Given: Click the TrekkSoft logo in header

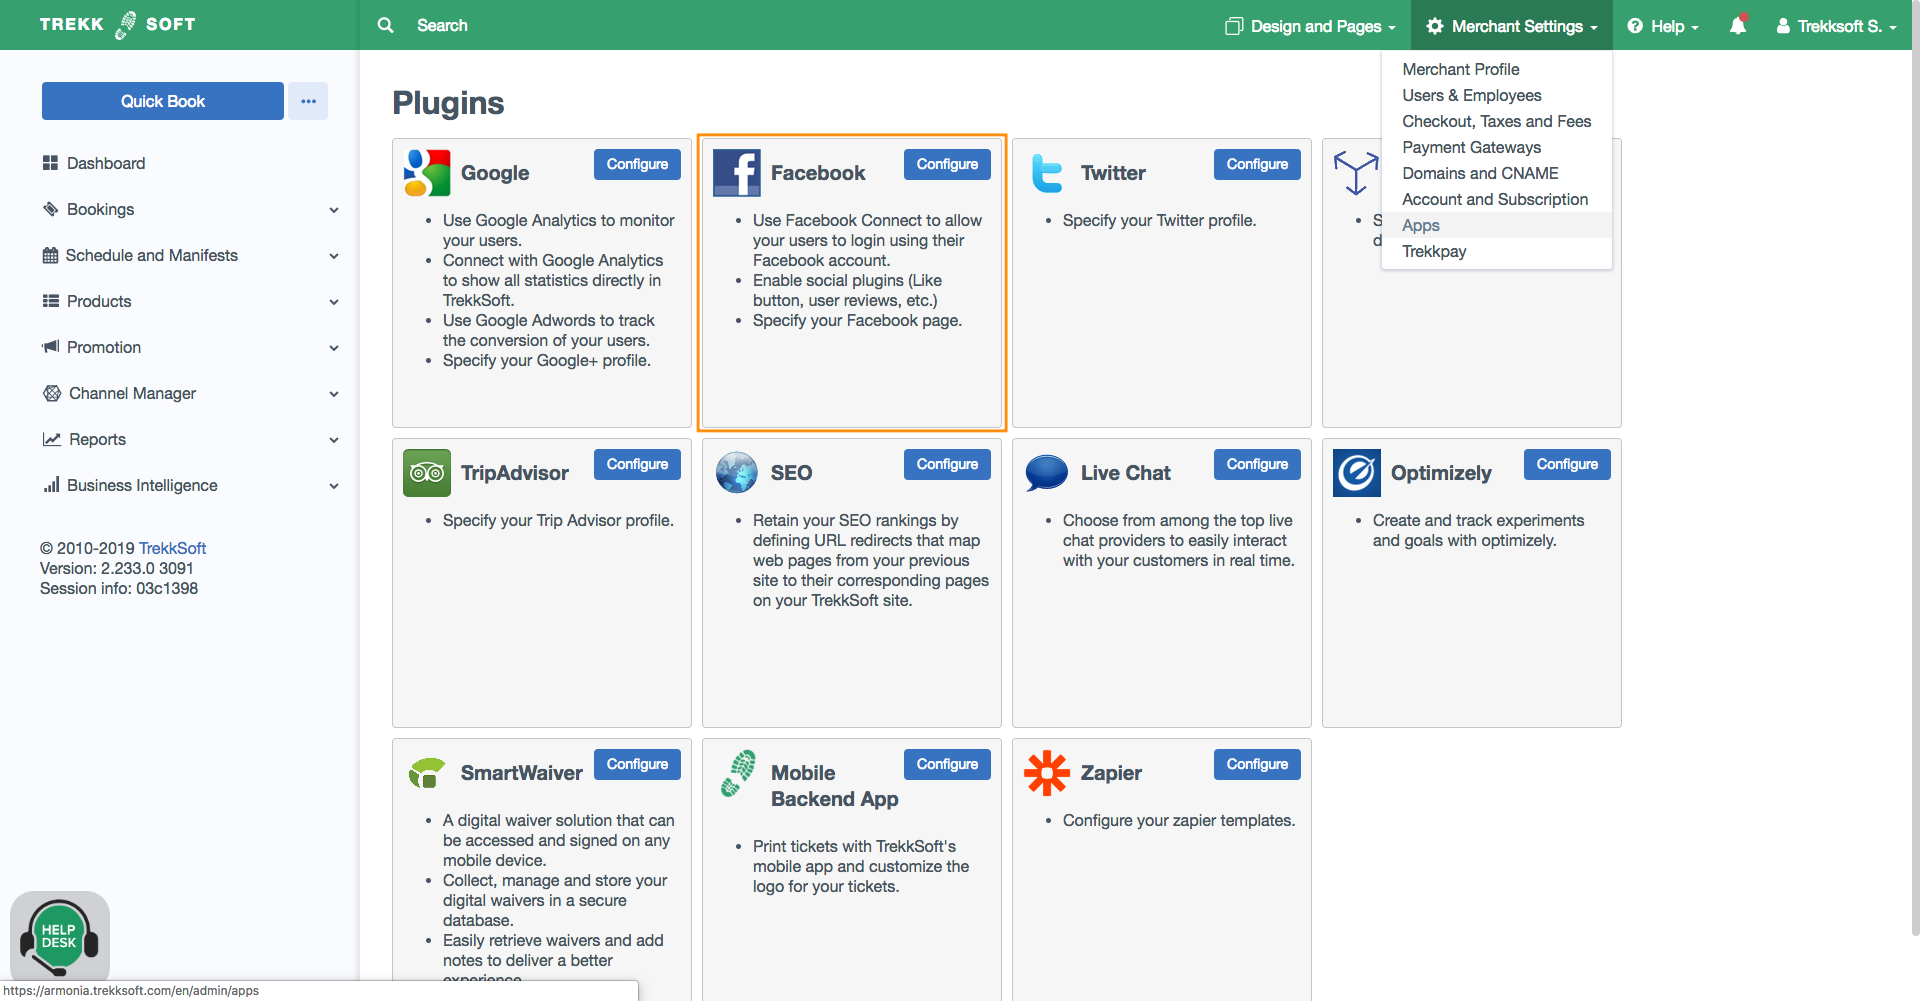Looking at the screenshot, I should pyautogui.click(x=118, y=25).
